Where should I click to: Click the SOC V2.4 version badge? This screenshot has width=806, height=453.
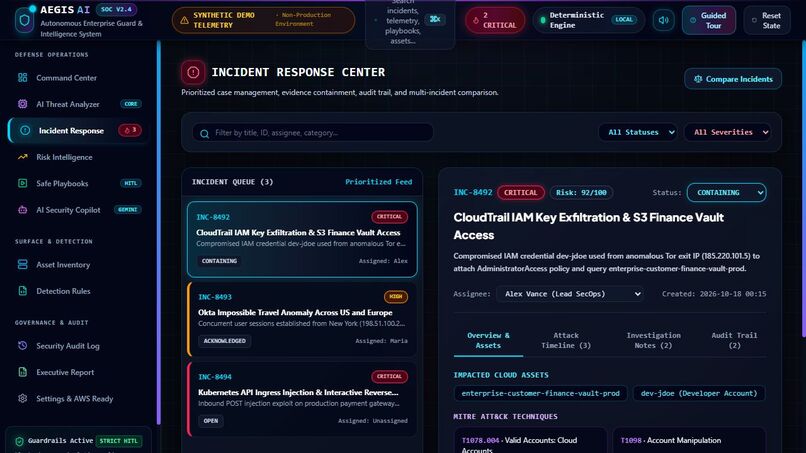[x=117, y=9]
